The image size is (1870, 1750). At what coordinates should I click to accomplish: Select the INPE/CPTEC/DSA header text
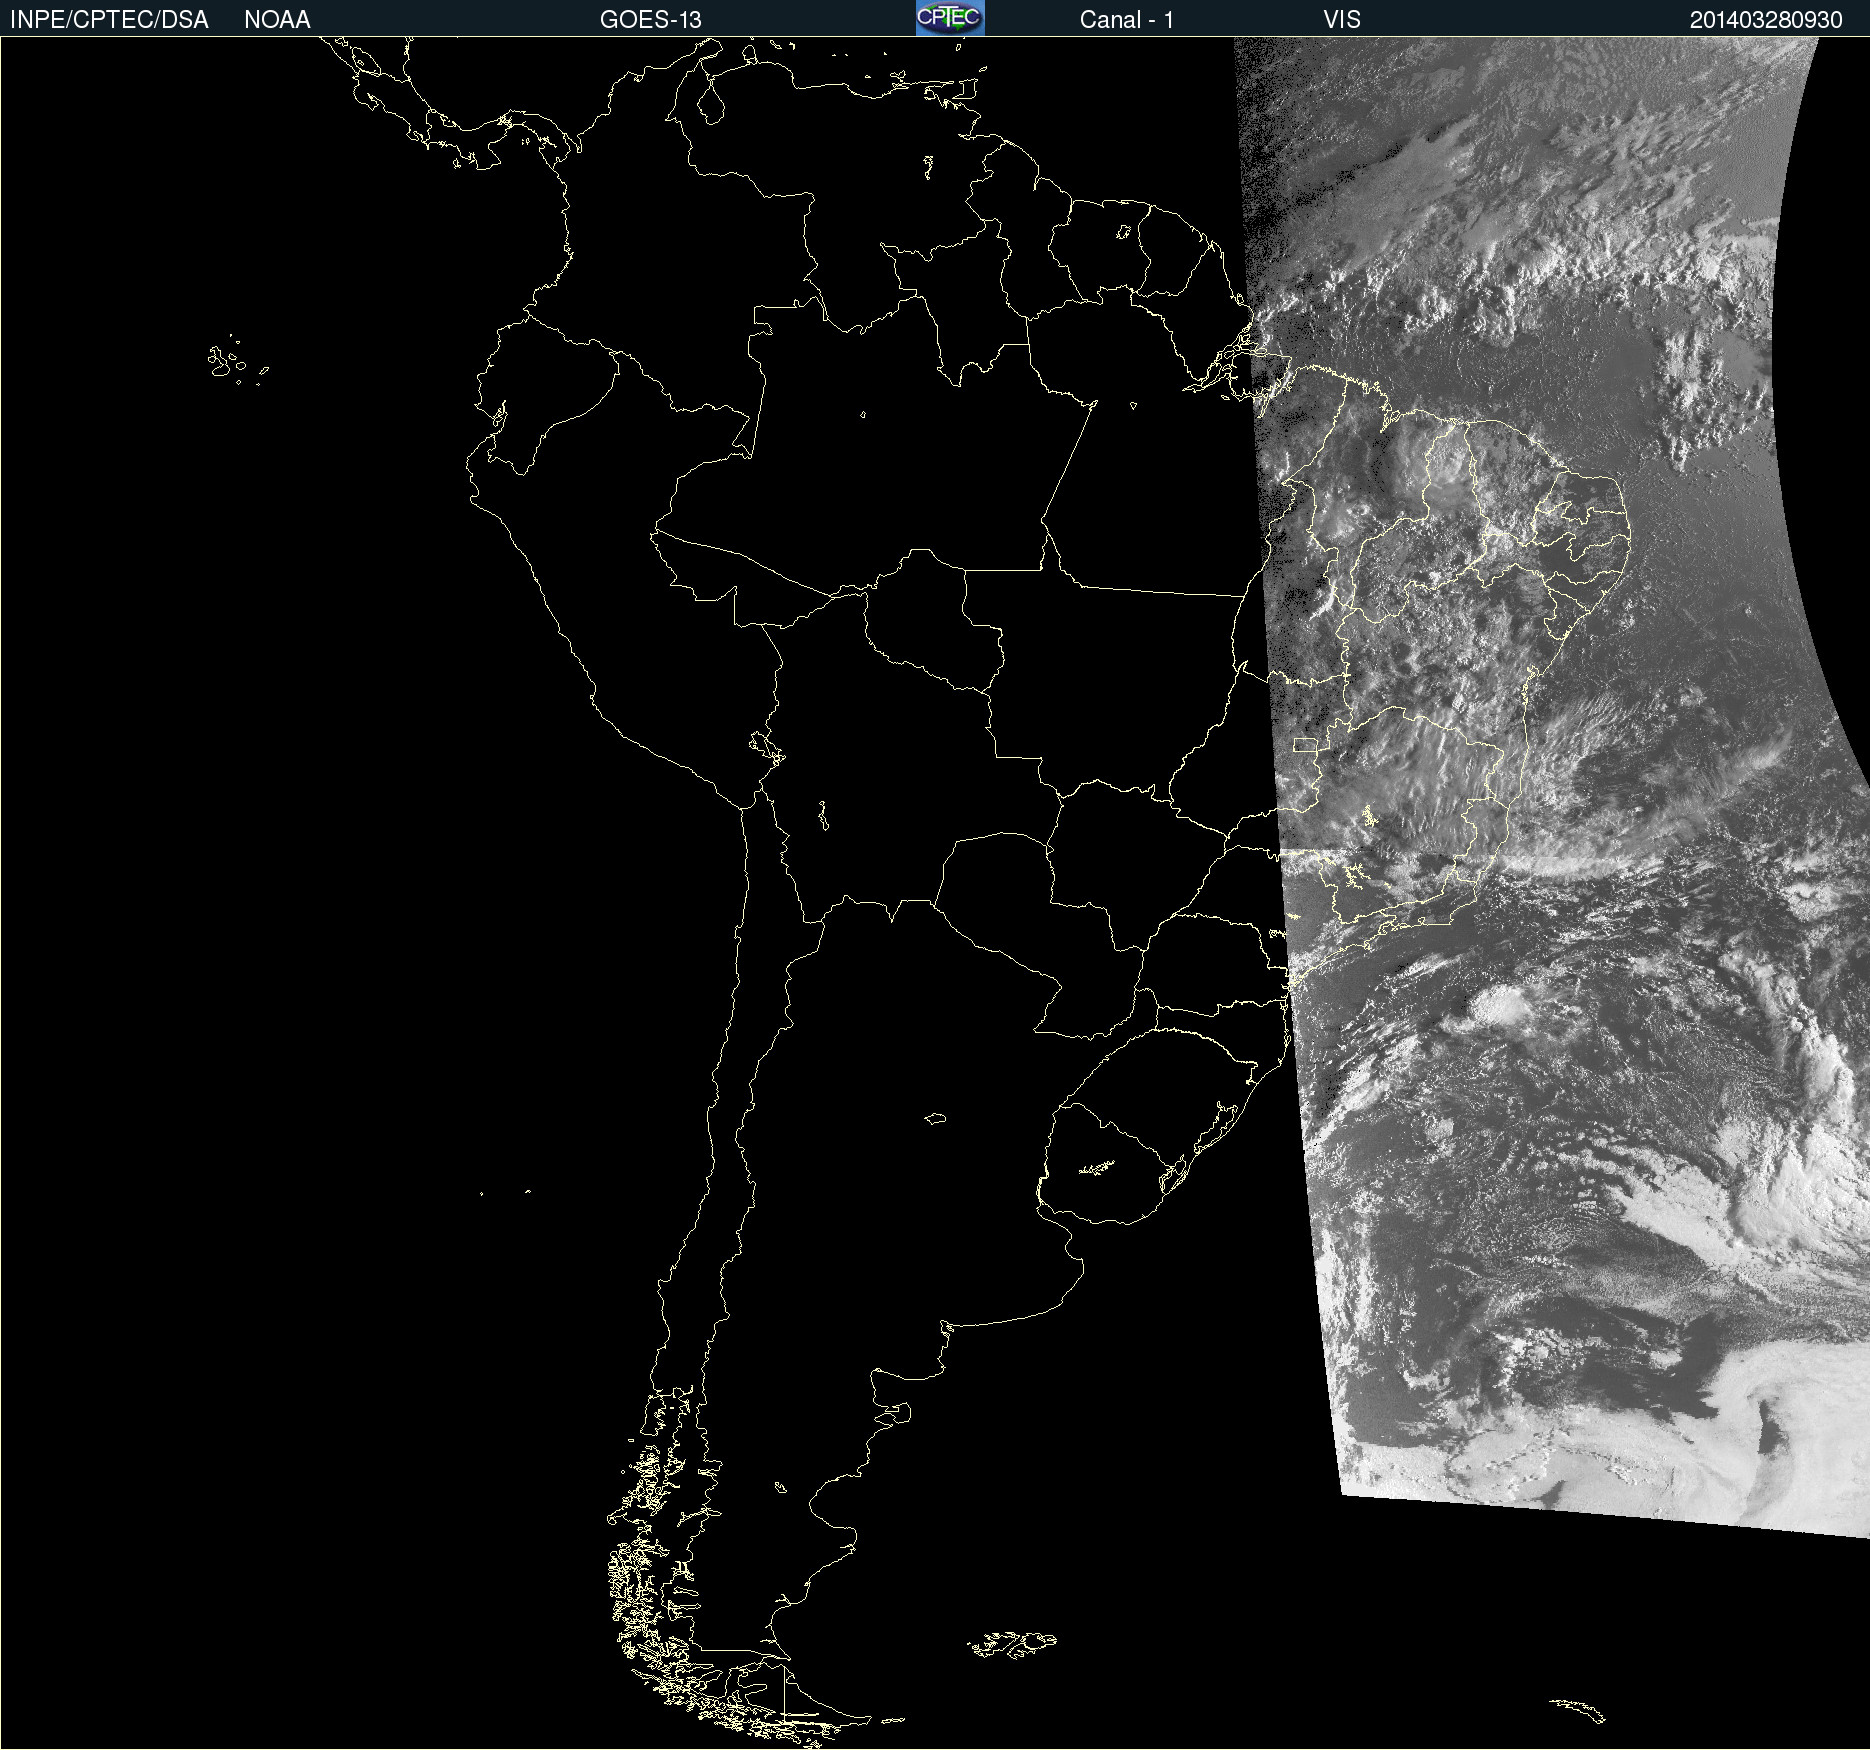(109, 20)
